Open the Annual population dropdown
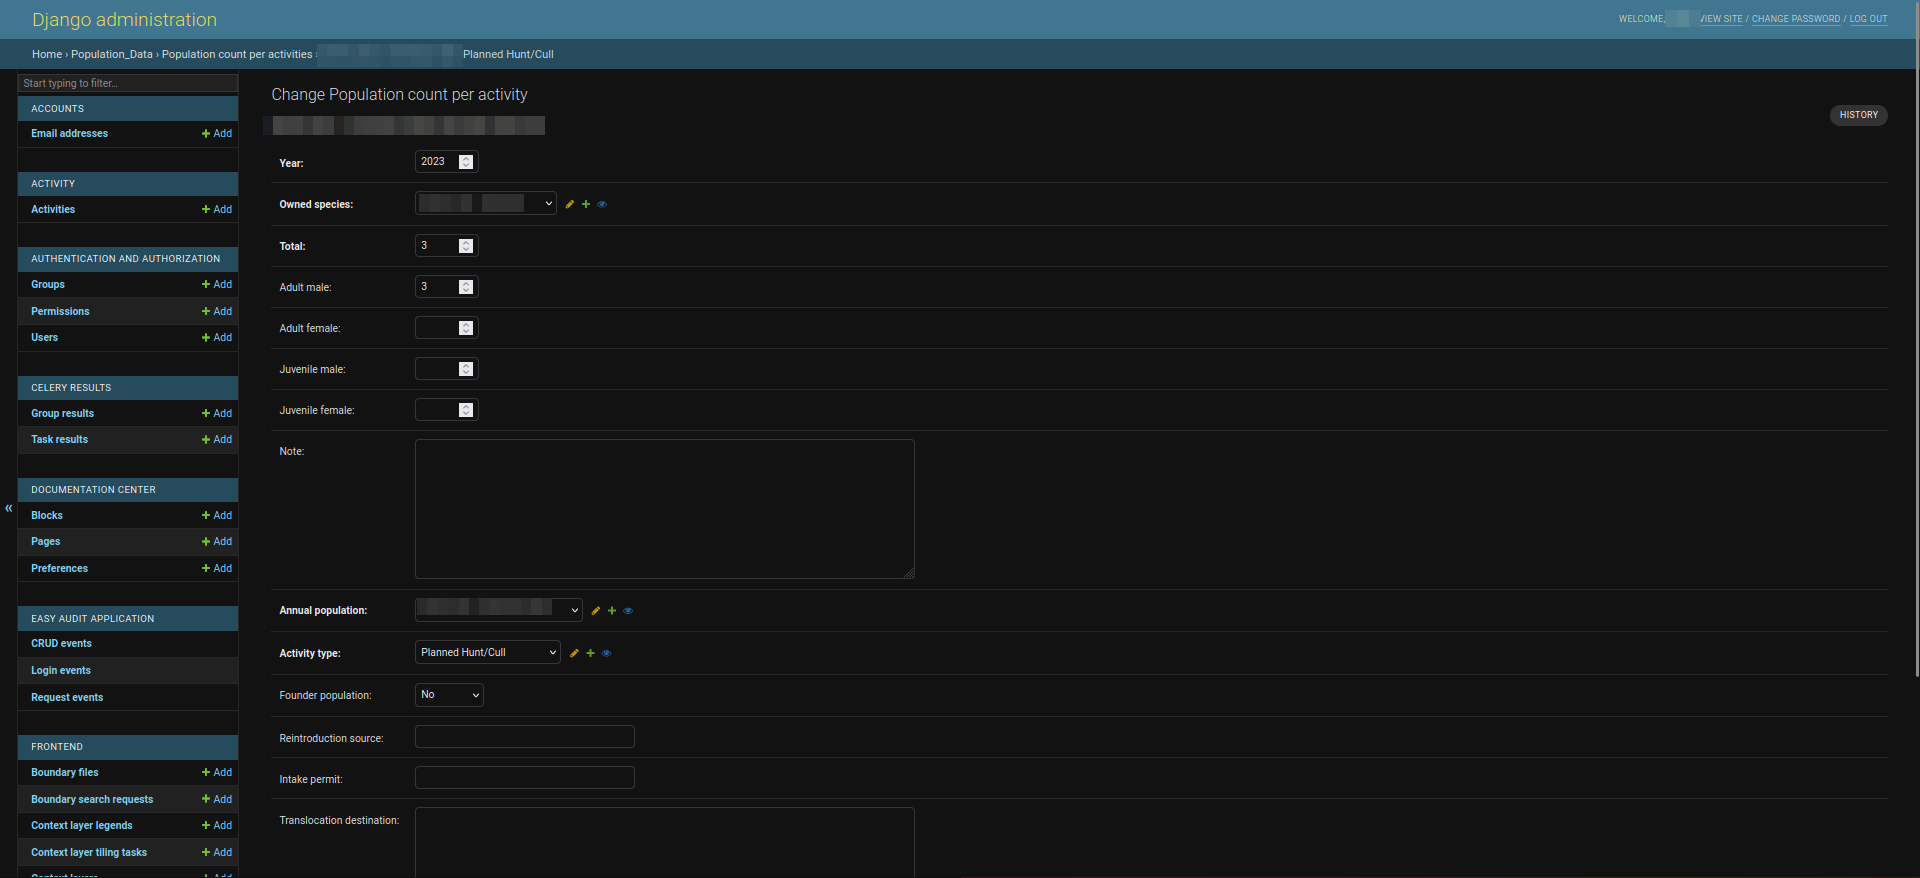 point(499,609)
